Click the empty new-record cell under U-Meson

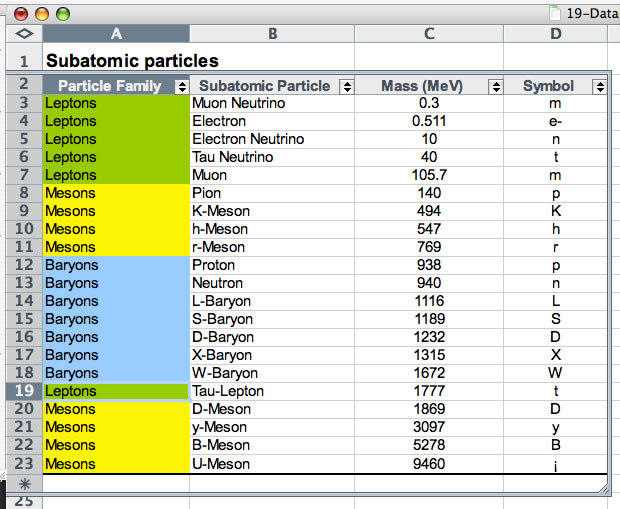272,484
